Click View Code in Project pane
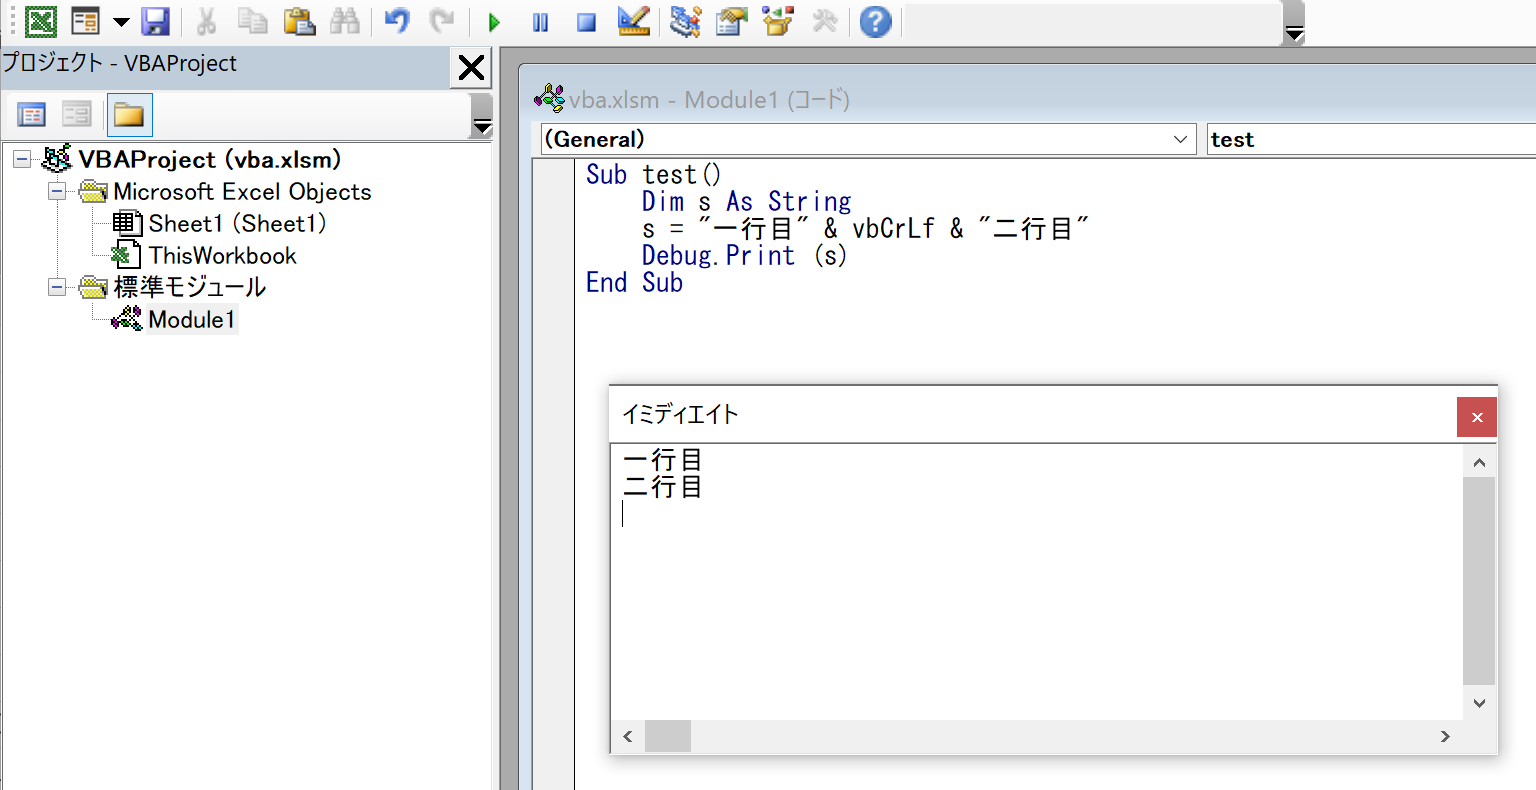This screenshot has width=1536, height=790. pyautogui.click(x=32, y=115)
